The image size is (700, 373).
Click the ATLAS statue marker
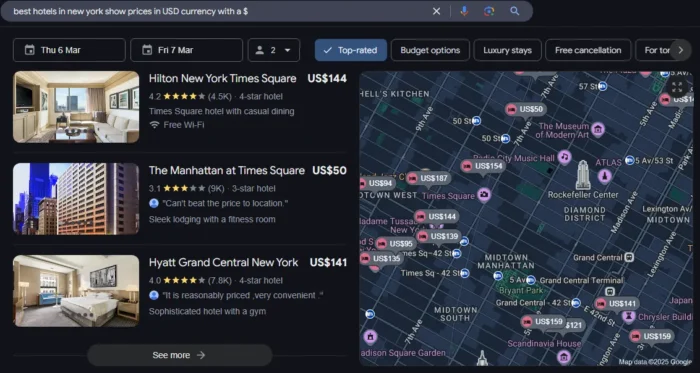pyautogui.click(x=605, y=176)
